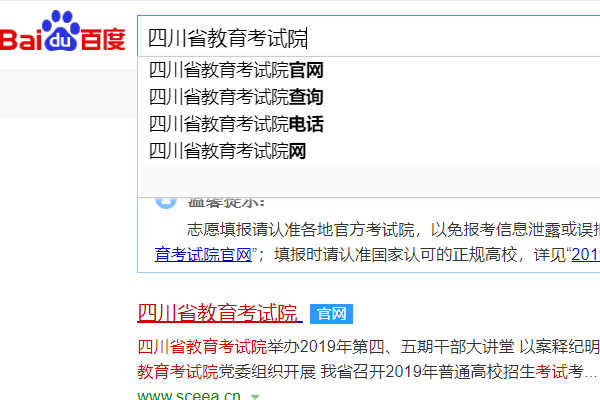Open the link starting with 201 in the tip box
600x400 pixels.
tap(585, 255)
